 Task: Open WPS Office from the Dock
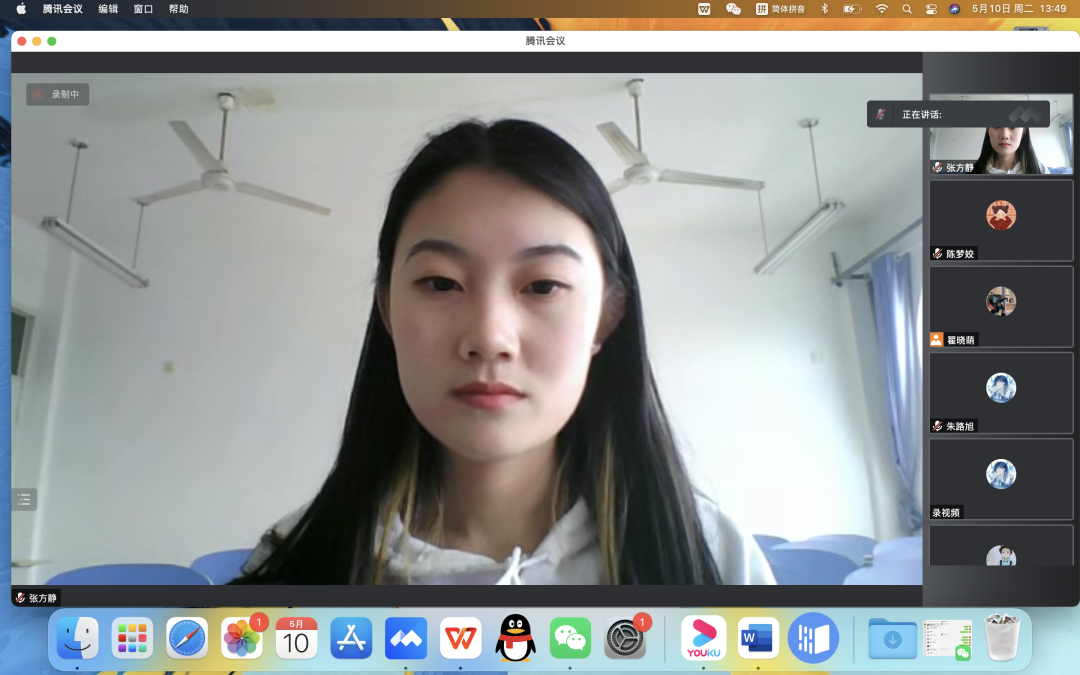pos(461,638)
